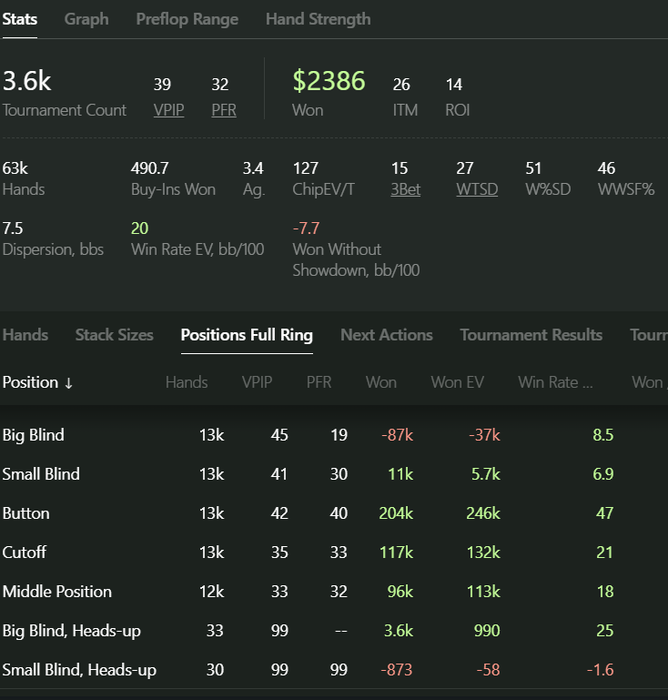This screenshot has width=668, height=700.
Task: Sort table by Win Rate column header
Action: tap(555, 382)
